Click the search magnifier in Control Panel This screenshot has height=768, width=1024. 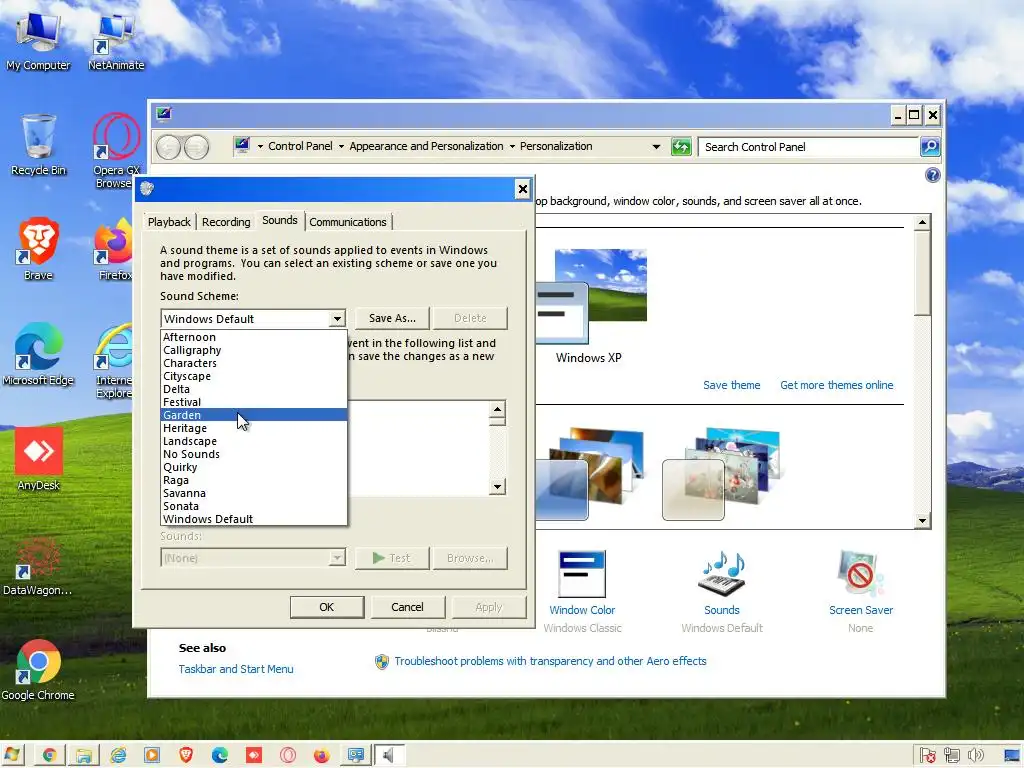[930, 147]
